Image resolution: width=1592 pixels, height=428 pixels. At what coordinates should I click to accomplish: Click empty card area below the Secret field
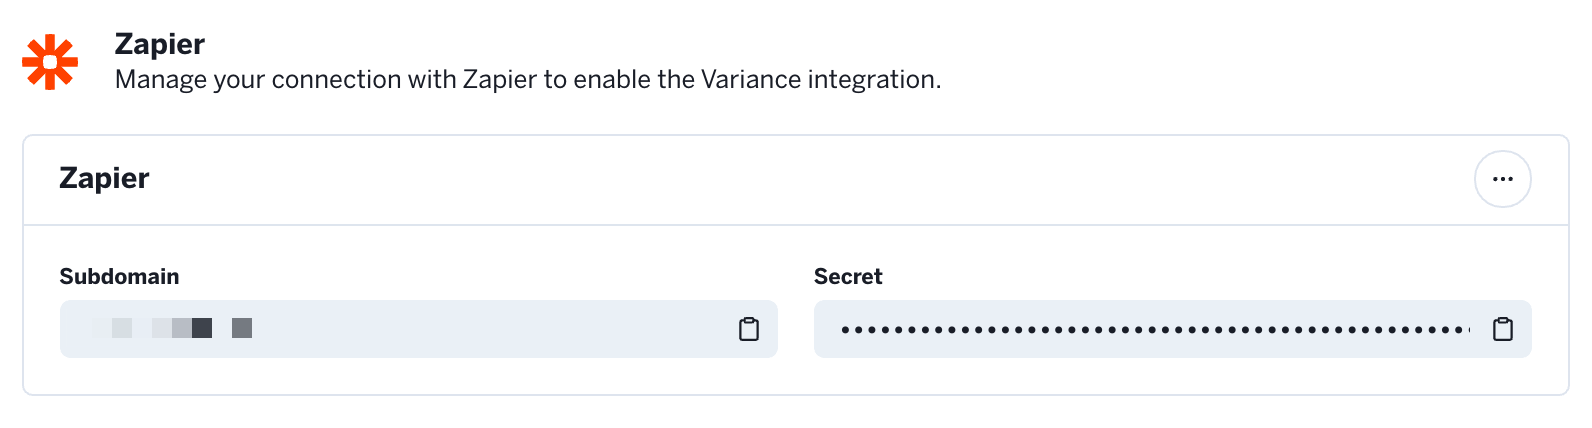click(1172, 376)
